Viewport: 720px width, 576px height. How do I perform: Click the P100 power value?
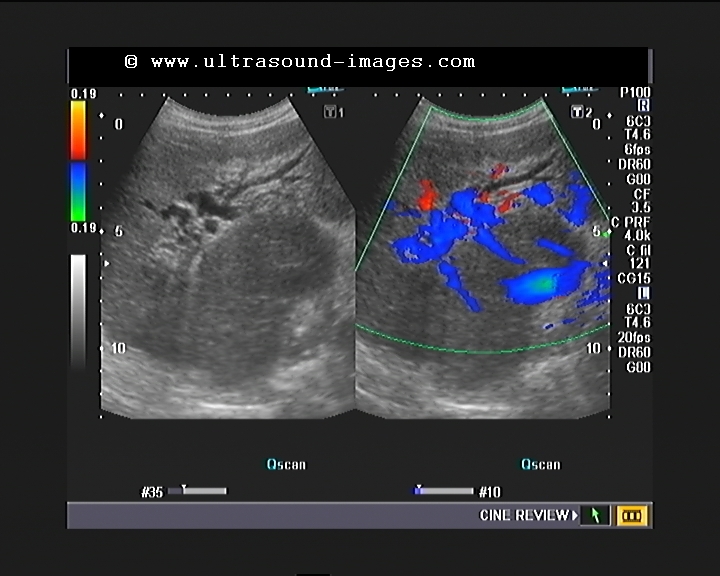click(x=635, y=92)
